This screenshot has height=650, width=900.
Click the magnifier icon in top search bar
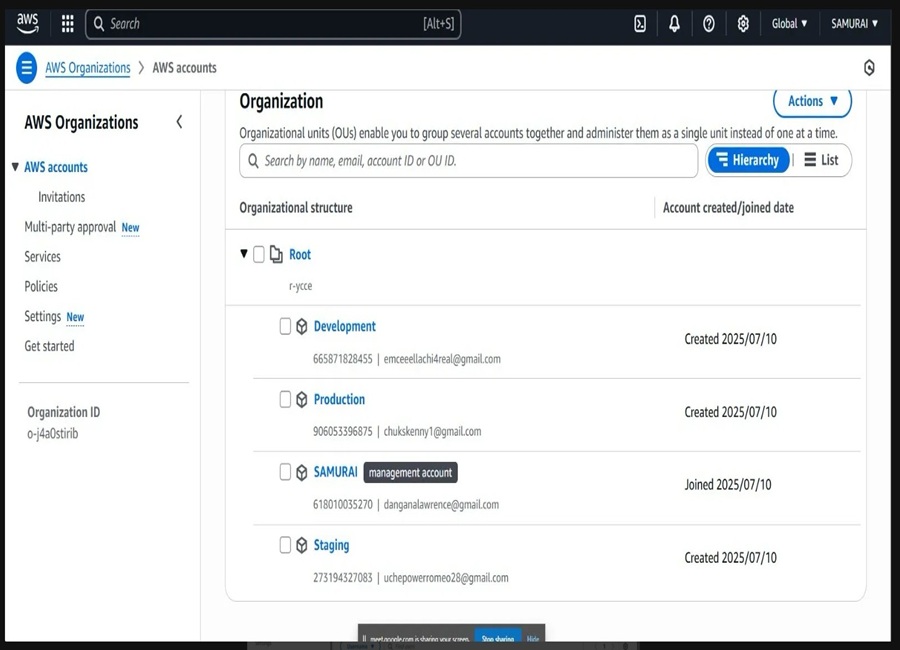point(99,24)
